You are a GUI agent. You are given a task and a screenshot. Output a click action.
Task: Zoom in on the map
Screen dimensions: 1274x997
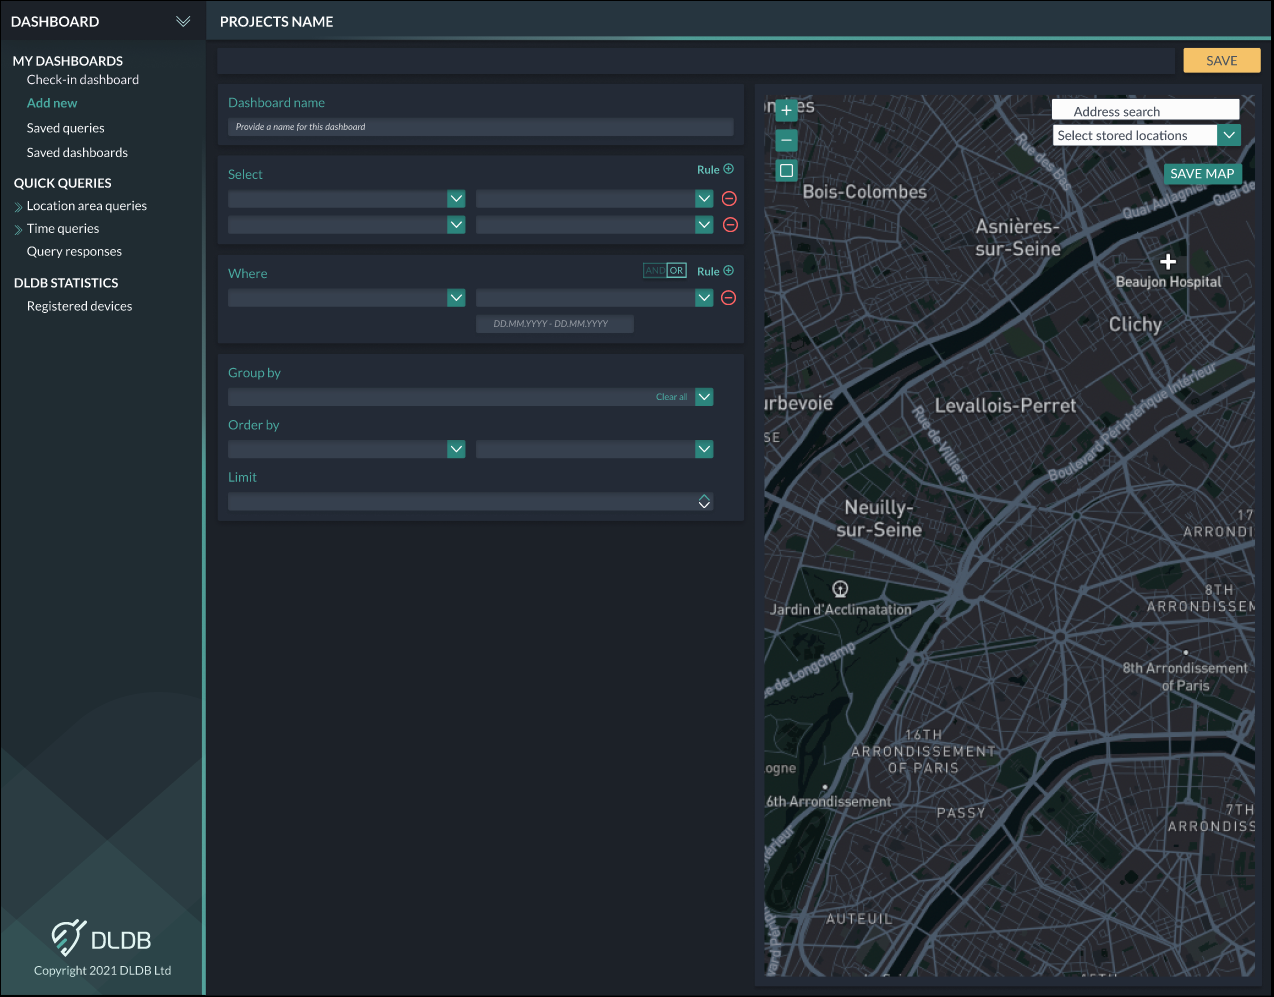coord(787,110)
